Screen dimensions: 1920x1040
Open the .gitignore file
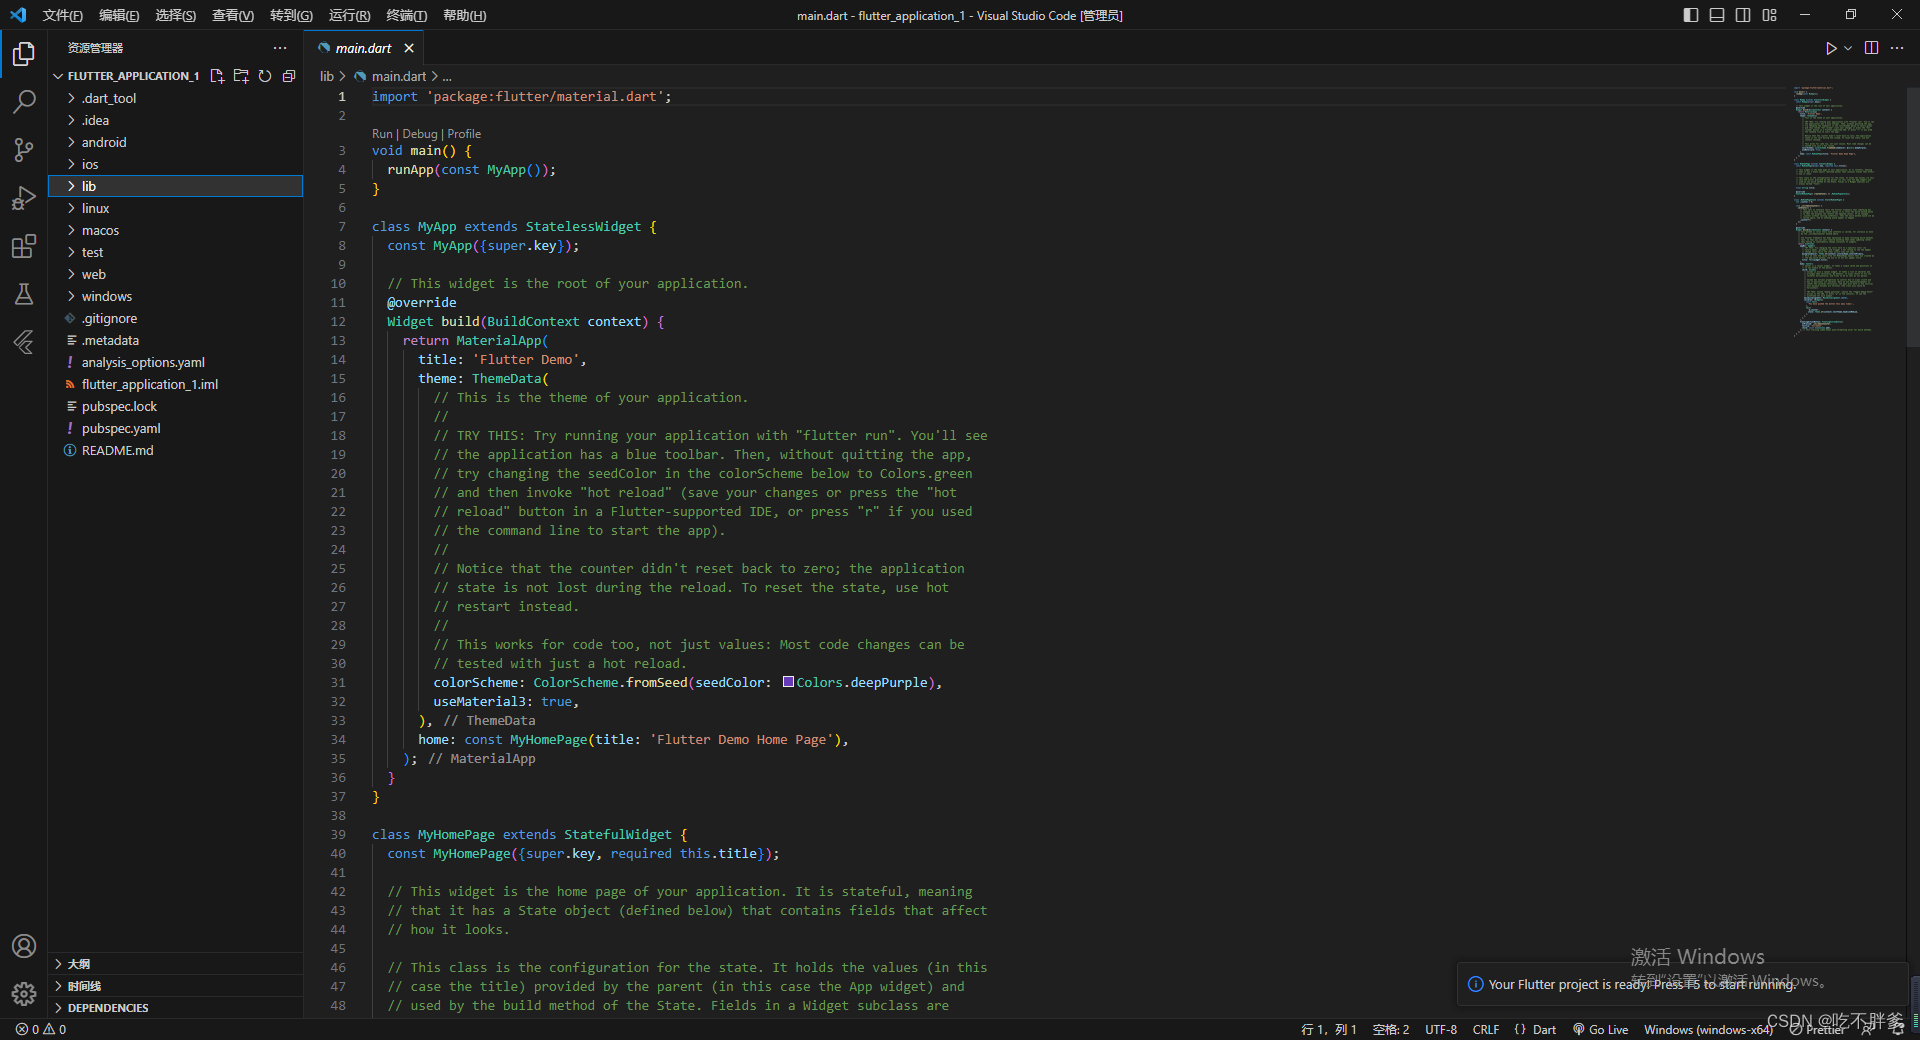175,318
